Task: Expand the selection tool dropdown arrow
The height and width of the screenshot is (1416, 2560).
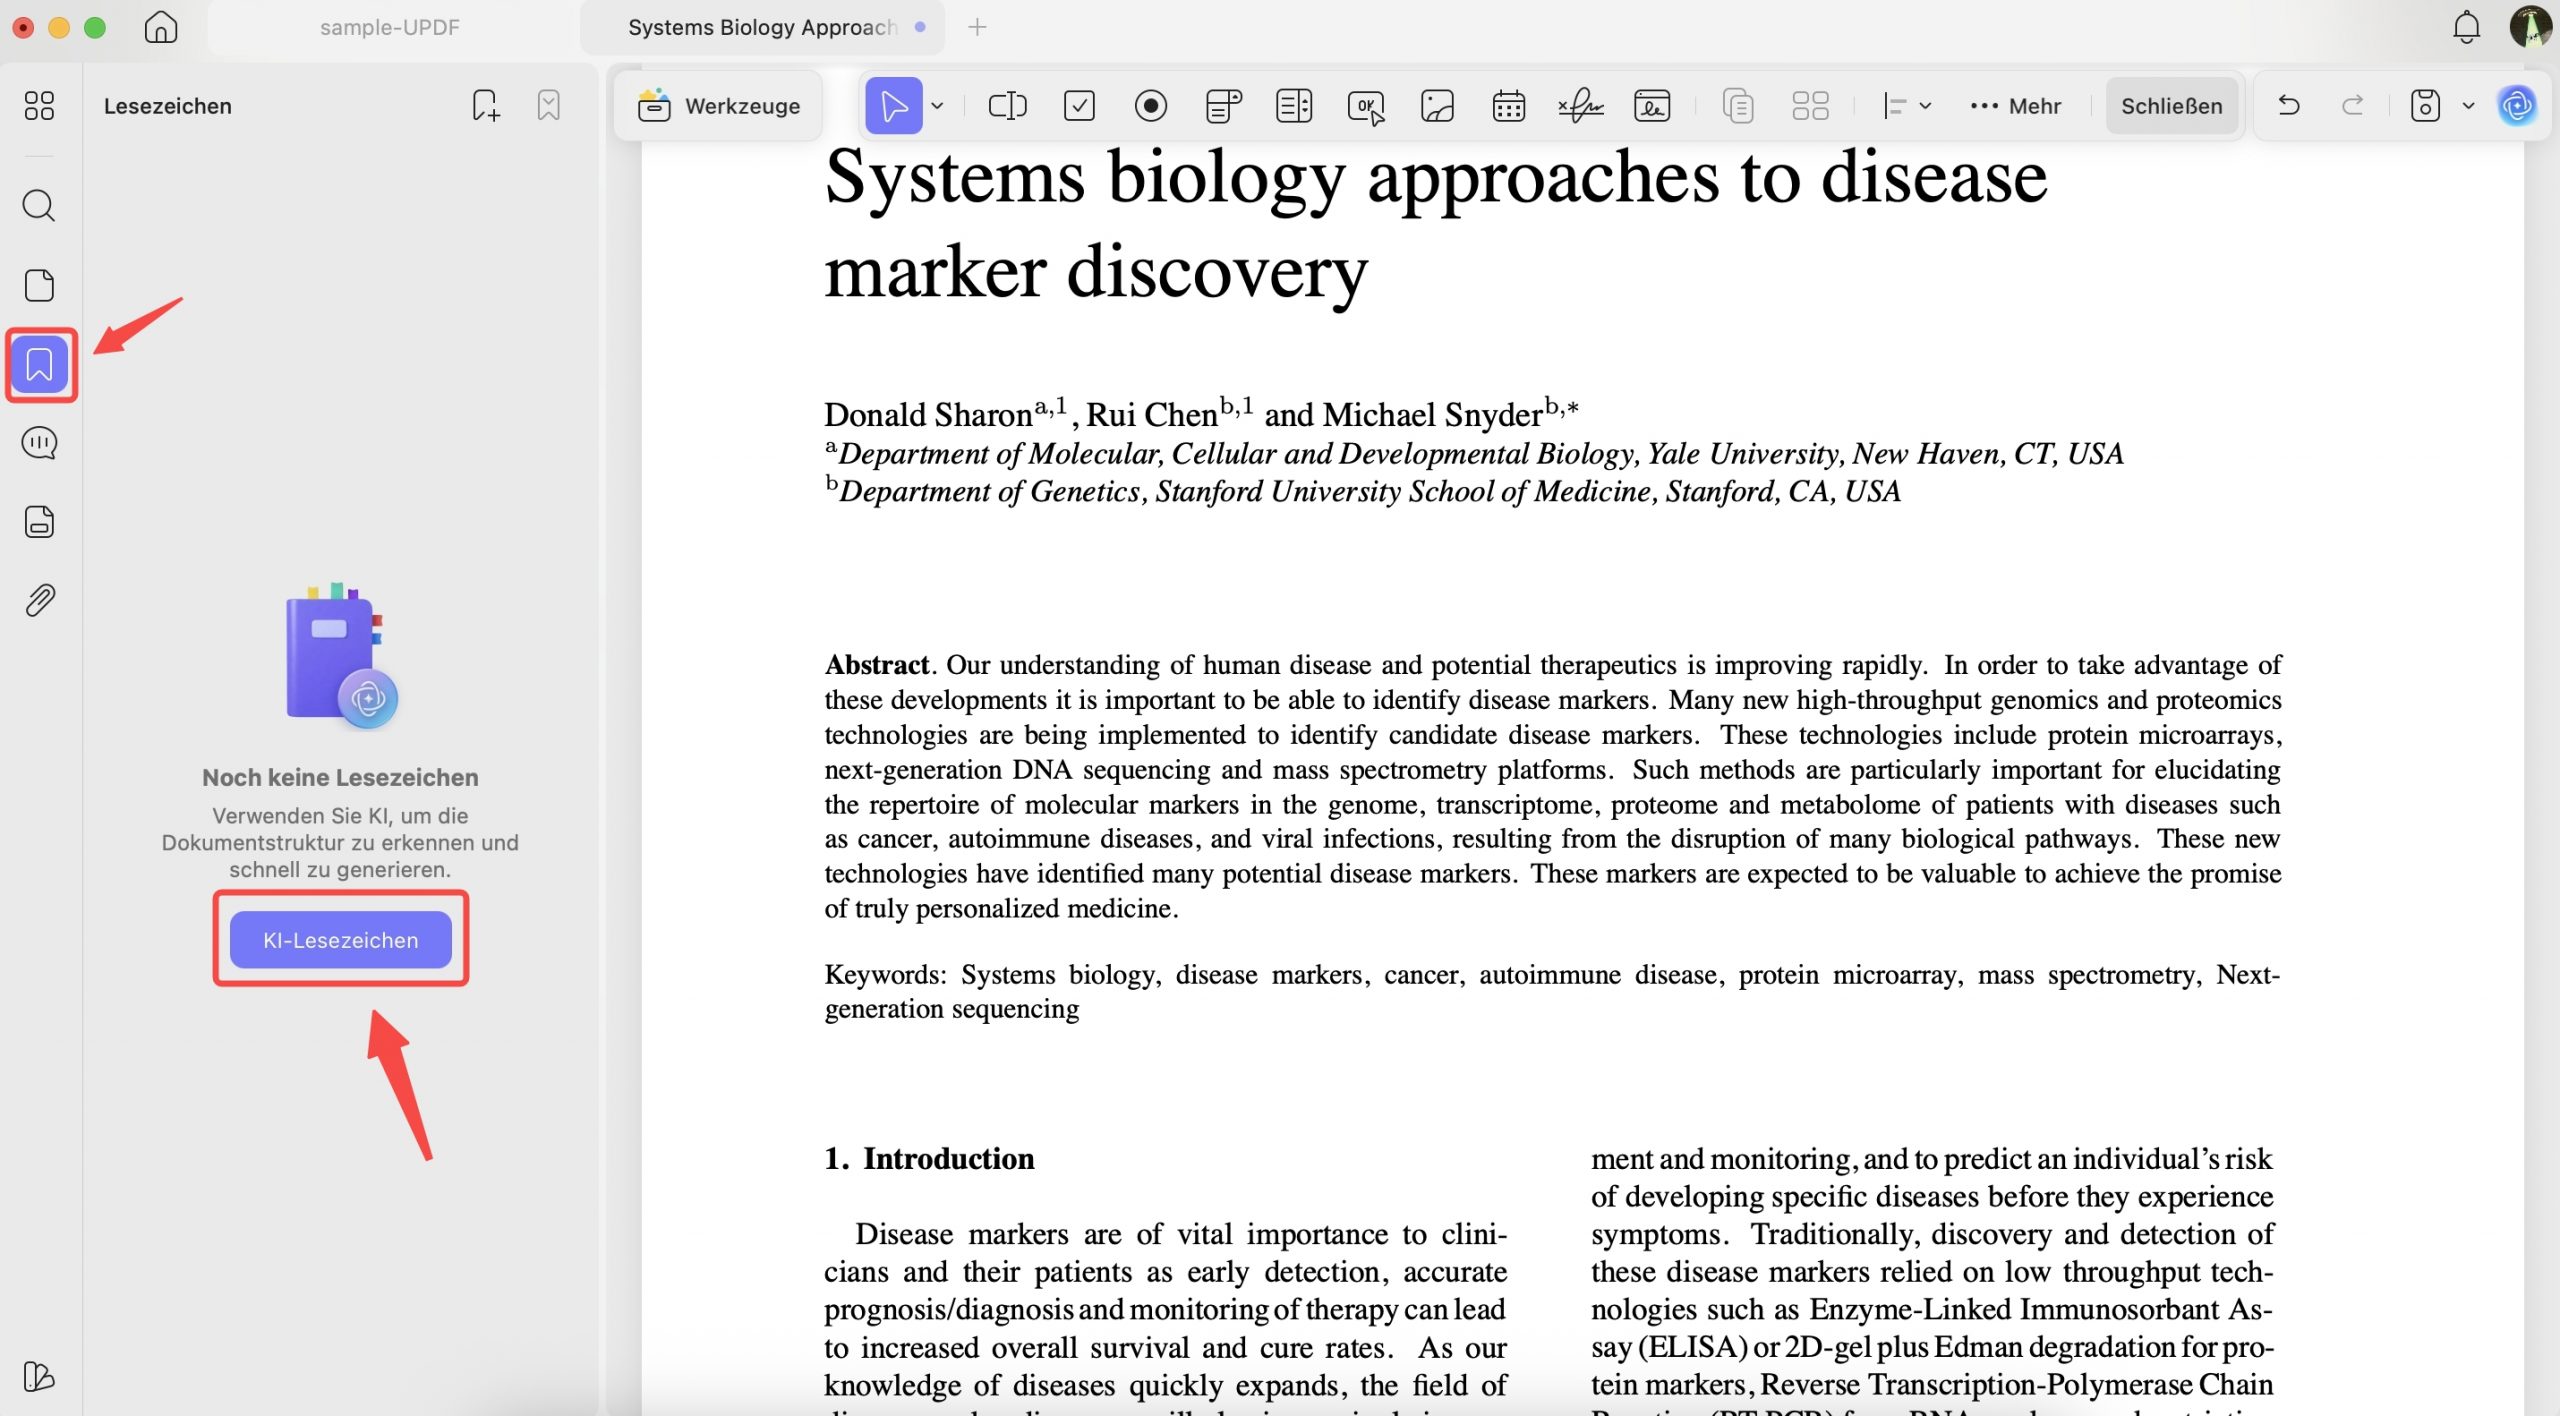Action: [x=938, y=105]
